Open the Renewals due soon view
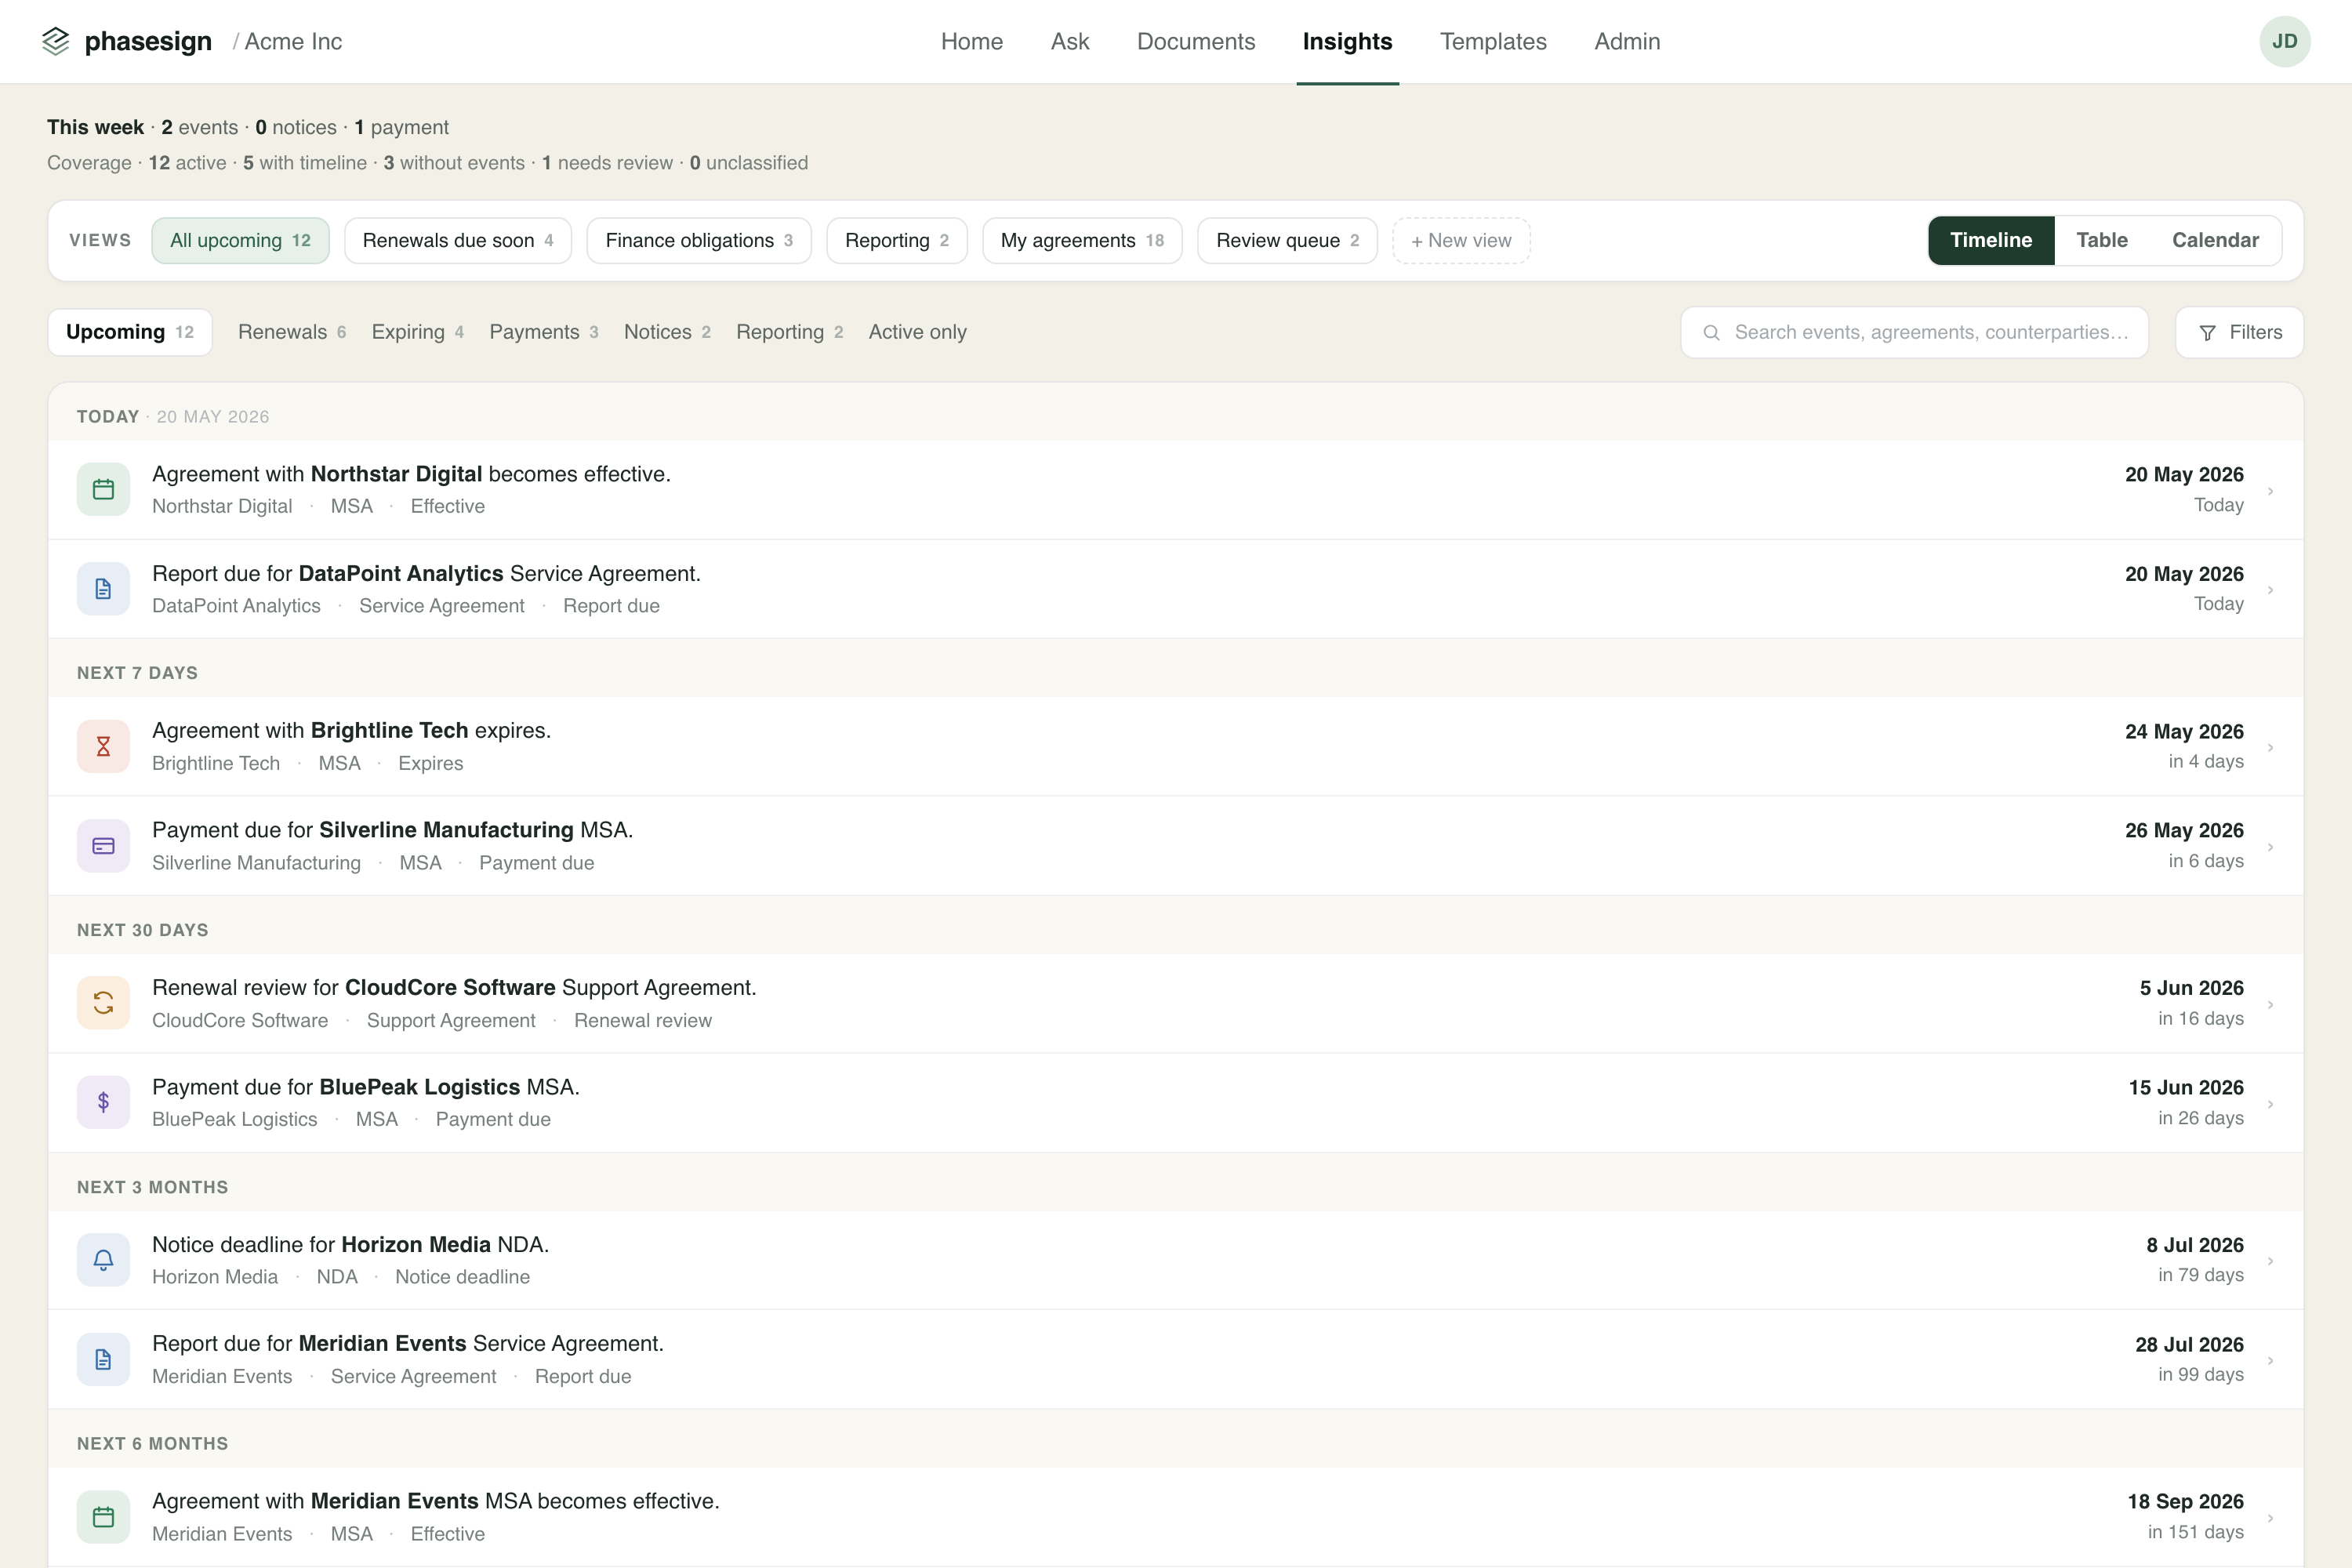 click(x=457, y=240)
